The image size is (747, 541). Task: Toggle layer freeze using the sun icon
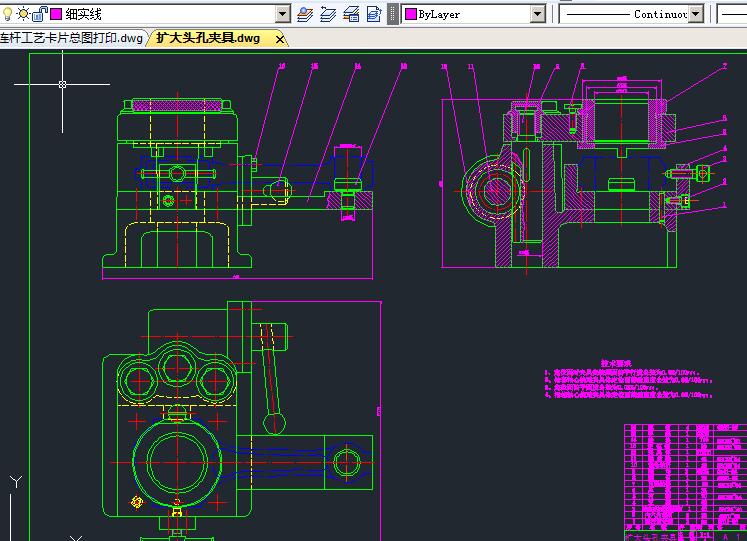(x=23, y=14)
